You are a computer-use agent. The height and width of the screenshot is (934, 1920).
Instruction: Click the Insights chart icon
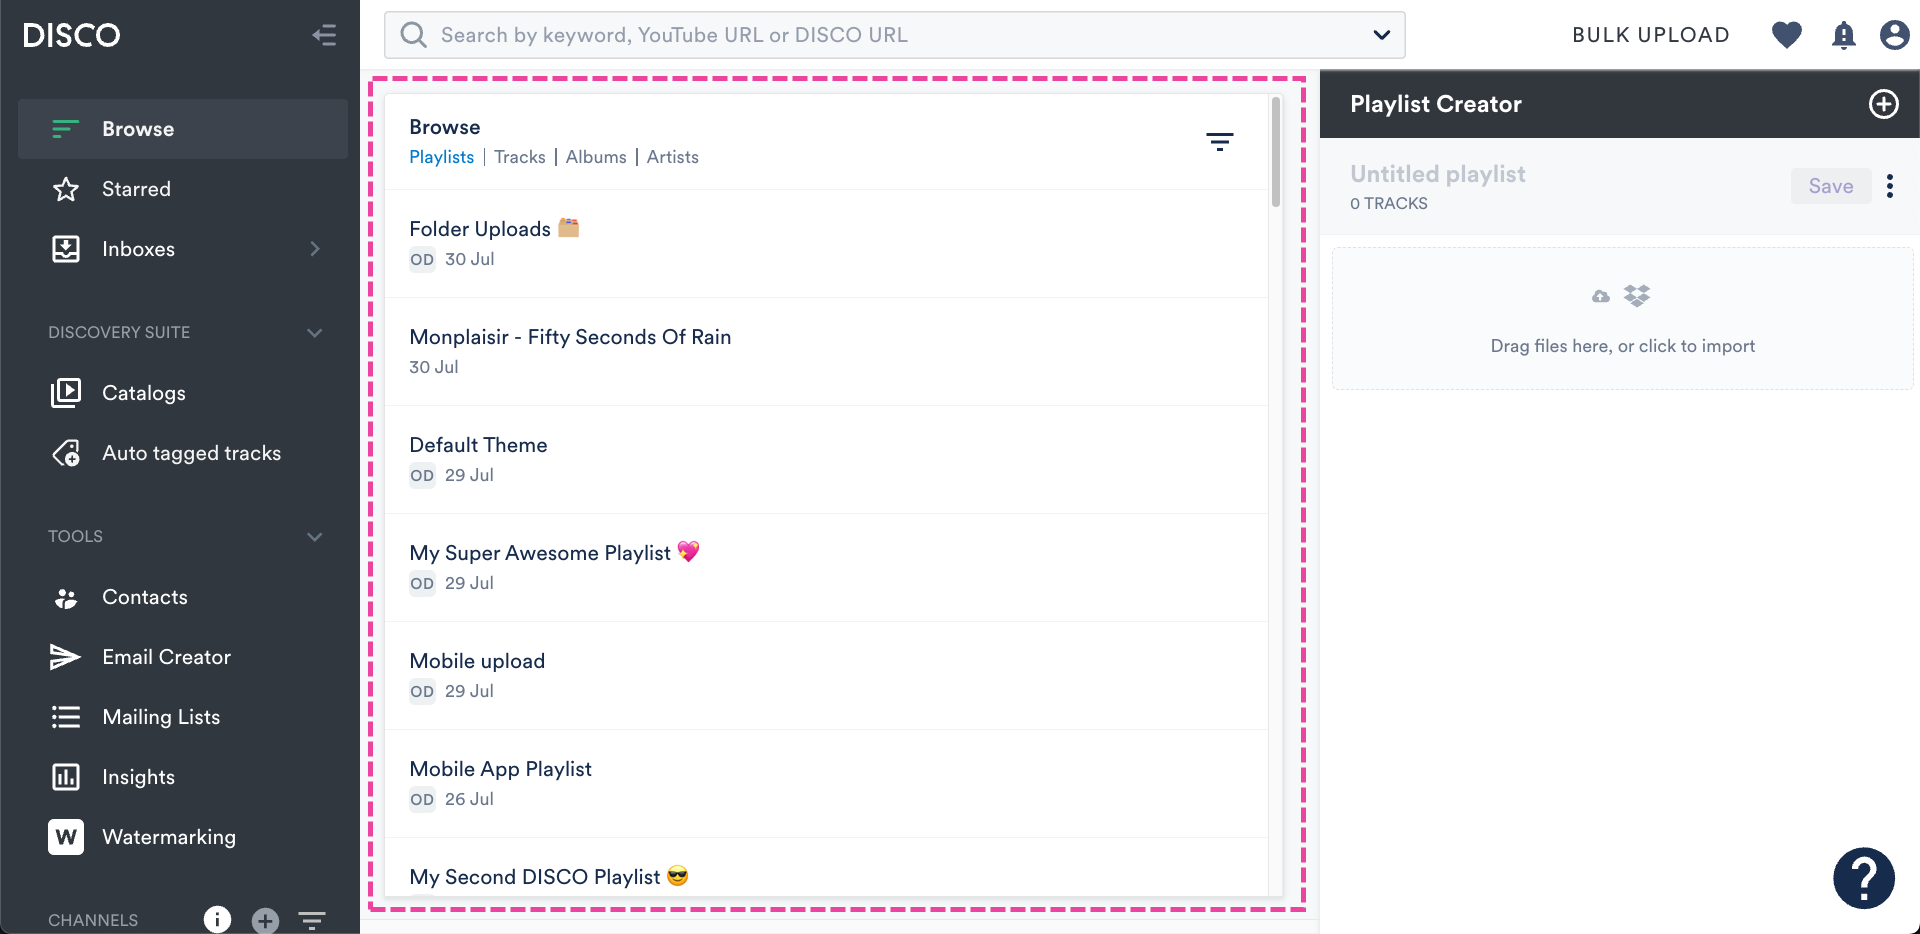(x=66, y=777)
